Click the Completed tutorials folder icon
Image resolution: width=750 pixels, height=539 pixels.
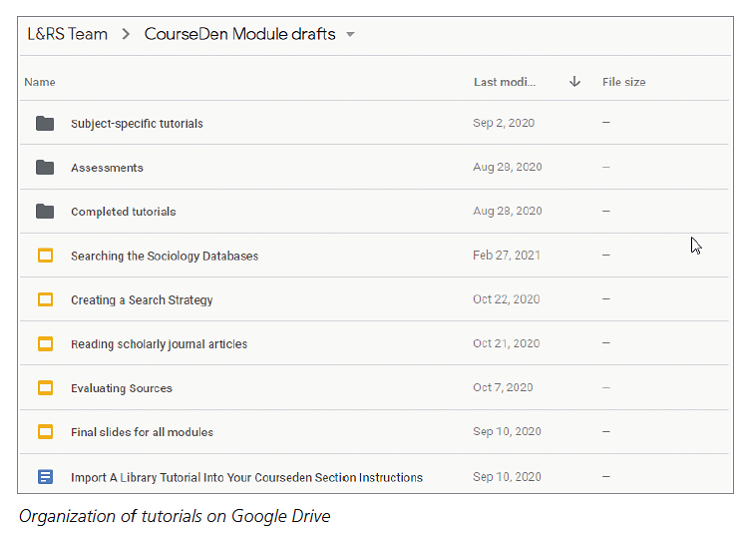click(45, 211)
